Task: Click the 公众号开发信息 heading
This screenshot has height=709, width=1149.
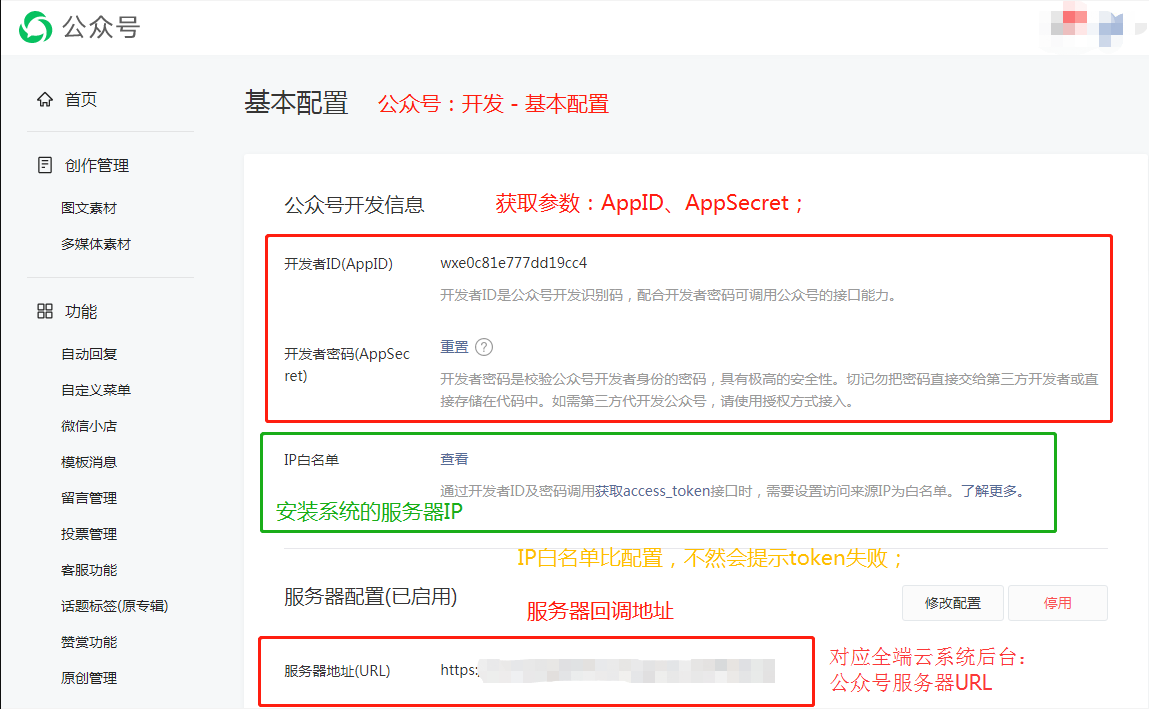Action: pos(355,204)
